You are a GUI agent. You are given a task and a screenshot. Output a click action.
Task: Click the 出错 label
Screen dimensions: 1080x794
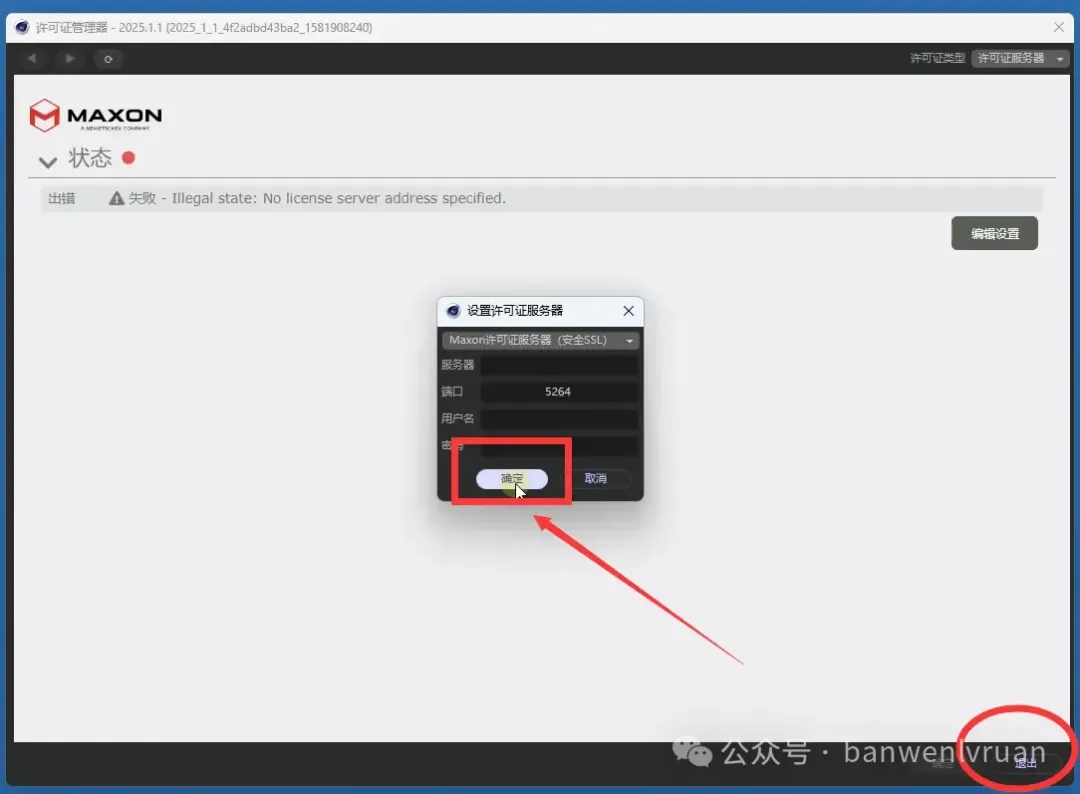[x=61, y=198]
